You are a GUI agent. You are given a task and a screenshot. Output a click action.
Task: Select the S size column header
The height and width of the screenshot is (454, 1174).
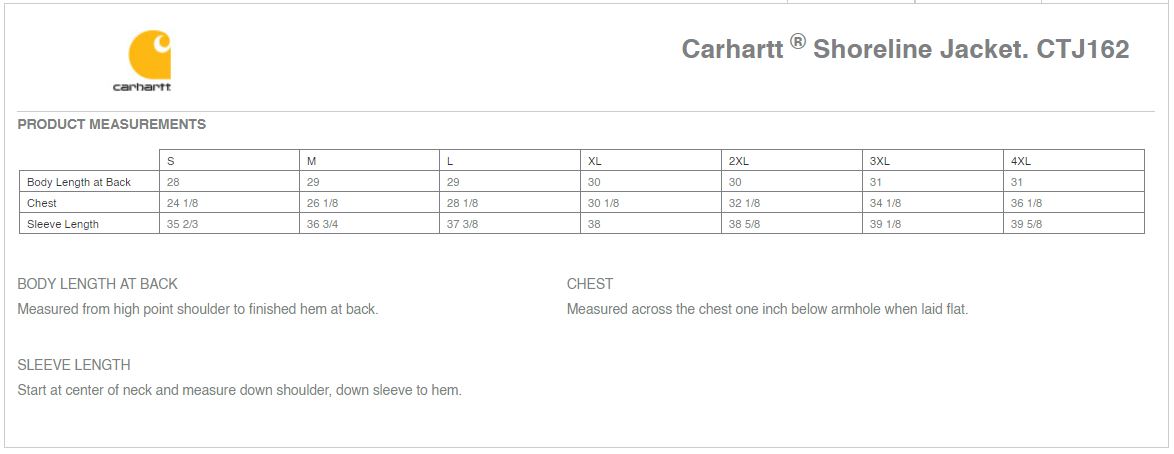[229, 160]
